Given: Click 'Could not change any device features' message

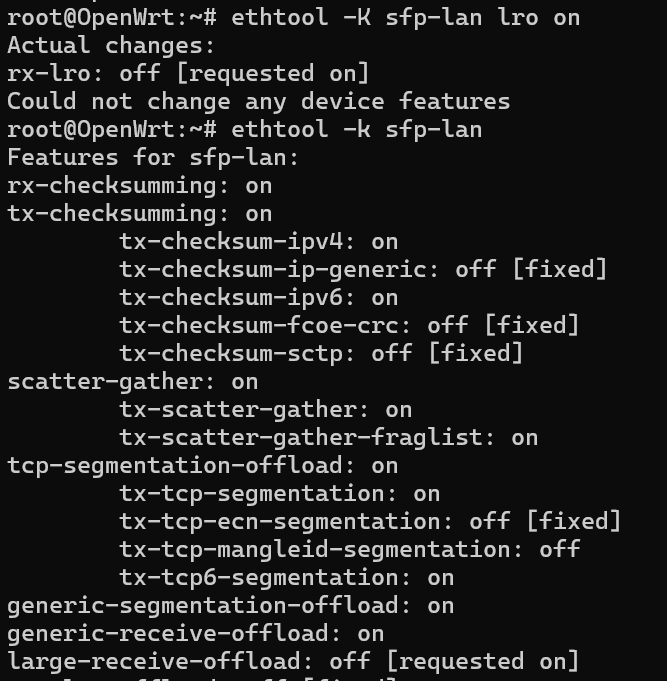Looking at the screenshot, I should 258,101.
